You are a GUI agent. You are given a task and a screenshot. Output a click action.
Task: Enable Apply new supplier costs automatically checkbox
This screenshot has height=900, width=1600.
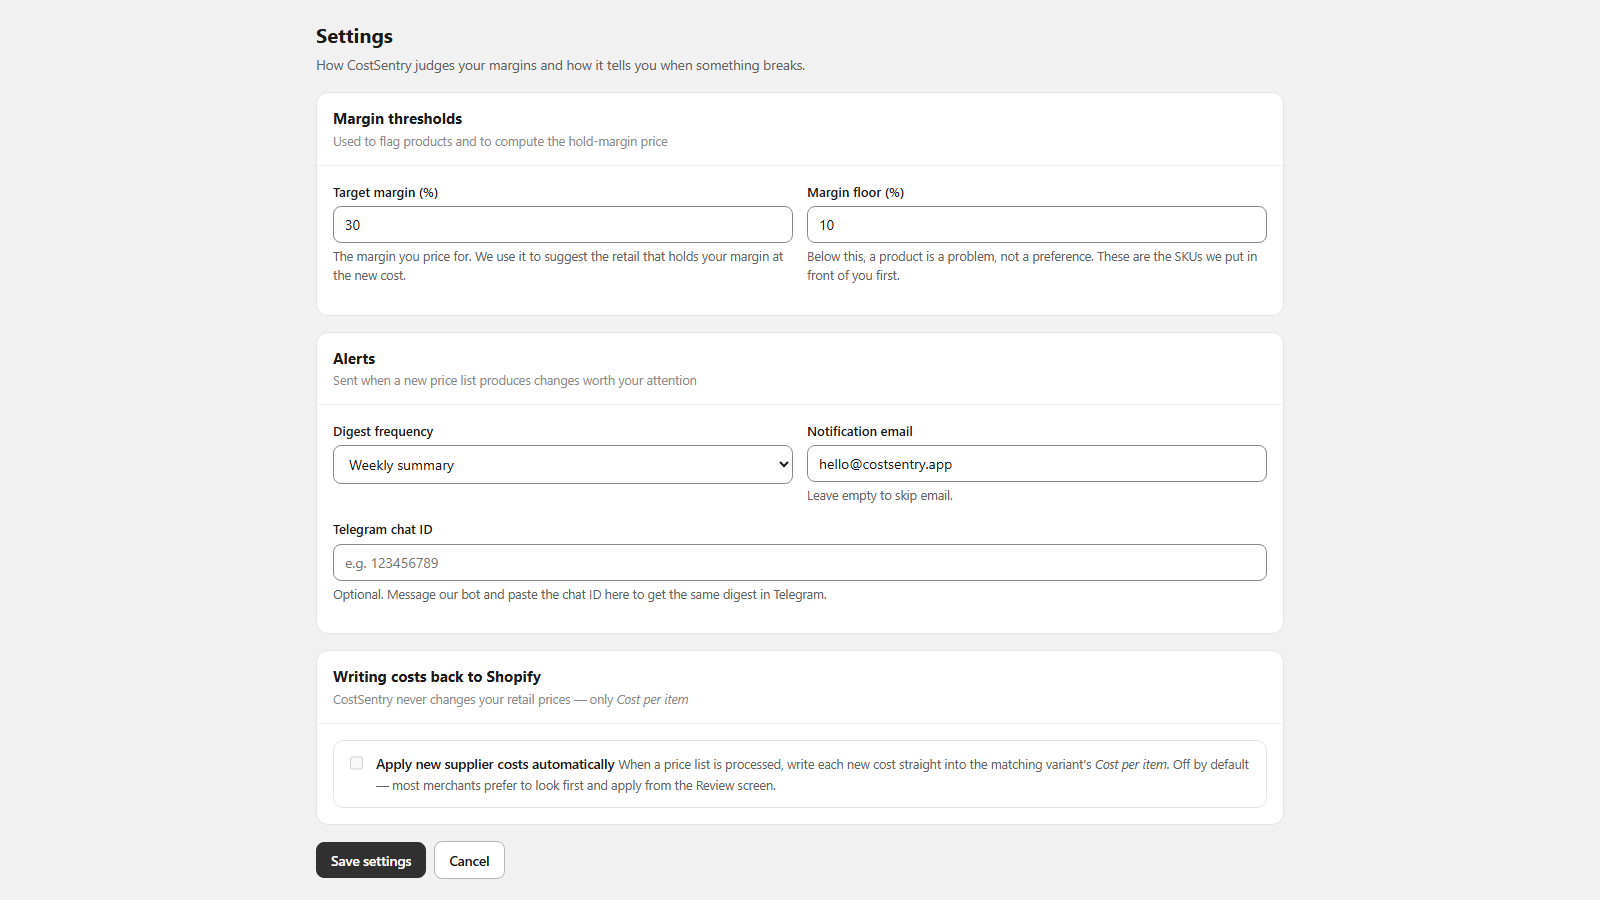(x=356, y=763)
